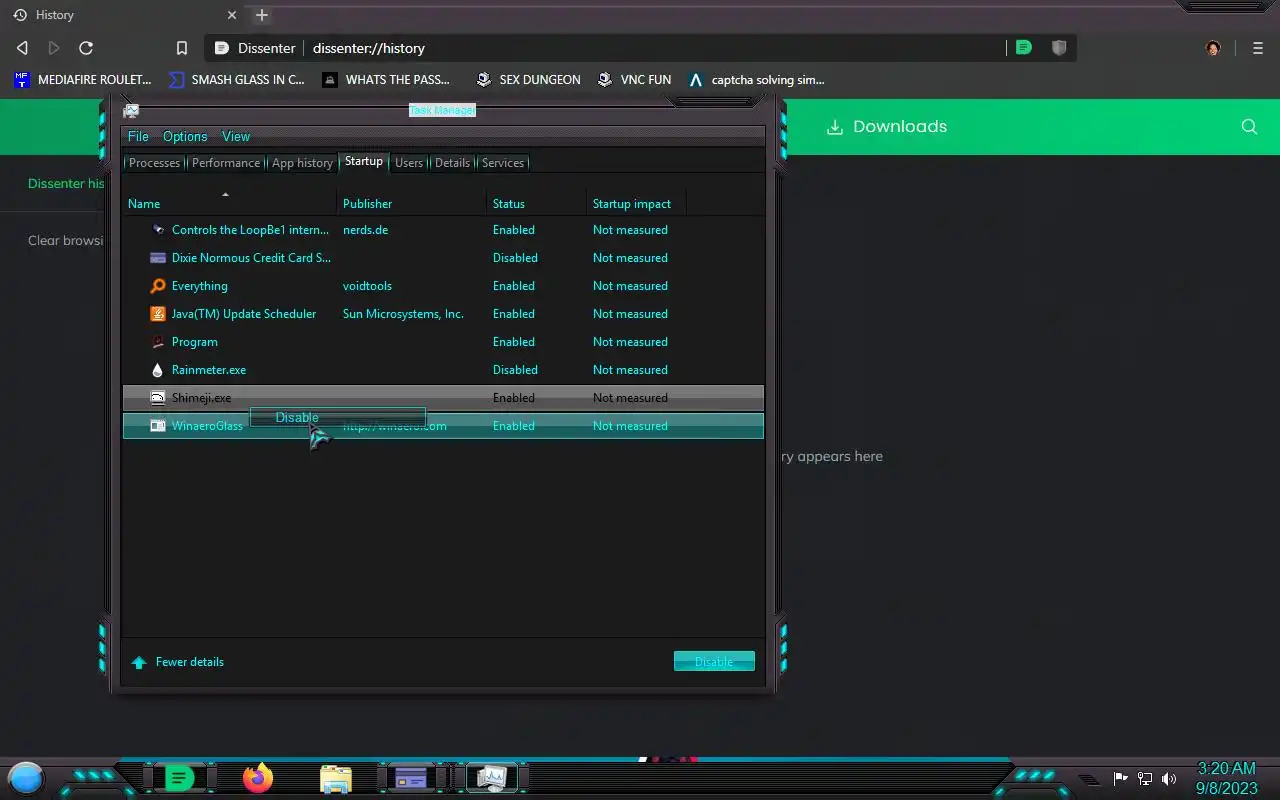Click the Rainmeter.exe Disabled status text
Image resolution: width=1280 pixels, height=800 pixels.
tap(515, 370)
